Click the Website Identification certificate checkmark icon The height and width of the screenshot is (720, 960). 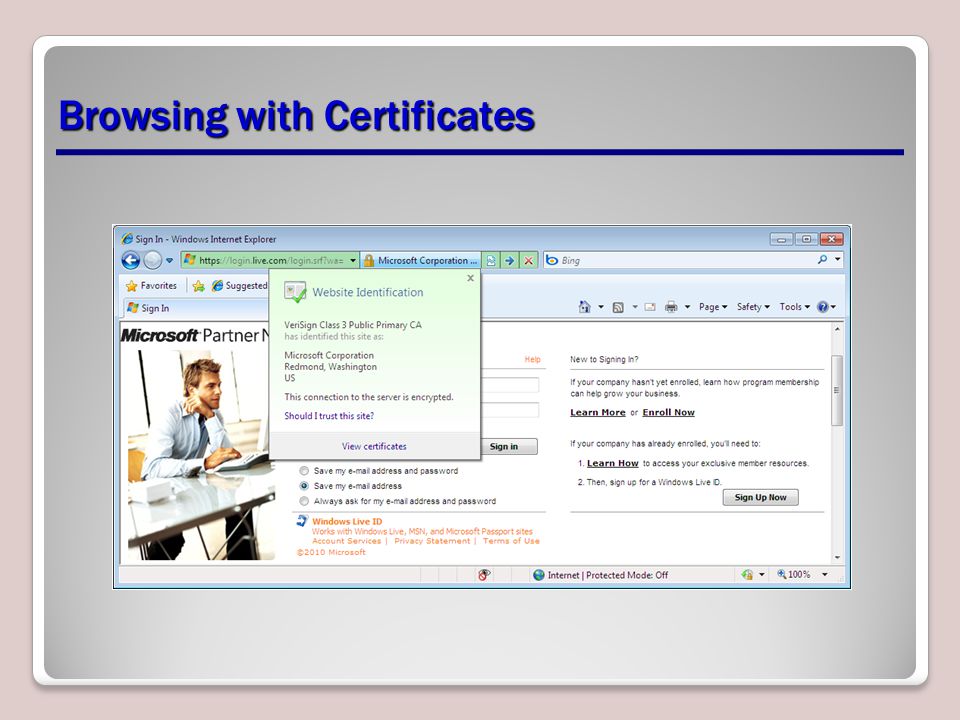coord(295,293)
